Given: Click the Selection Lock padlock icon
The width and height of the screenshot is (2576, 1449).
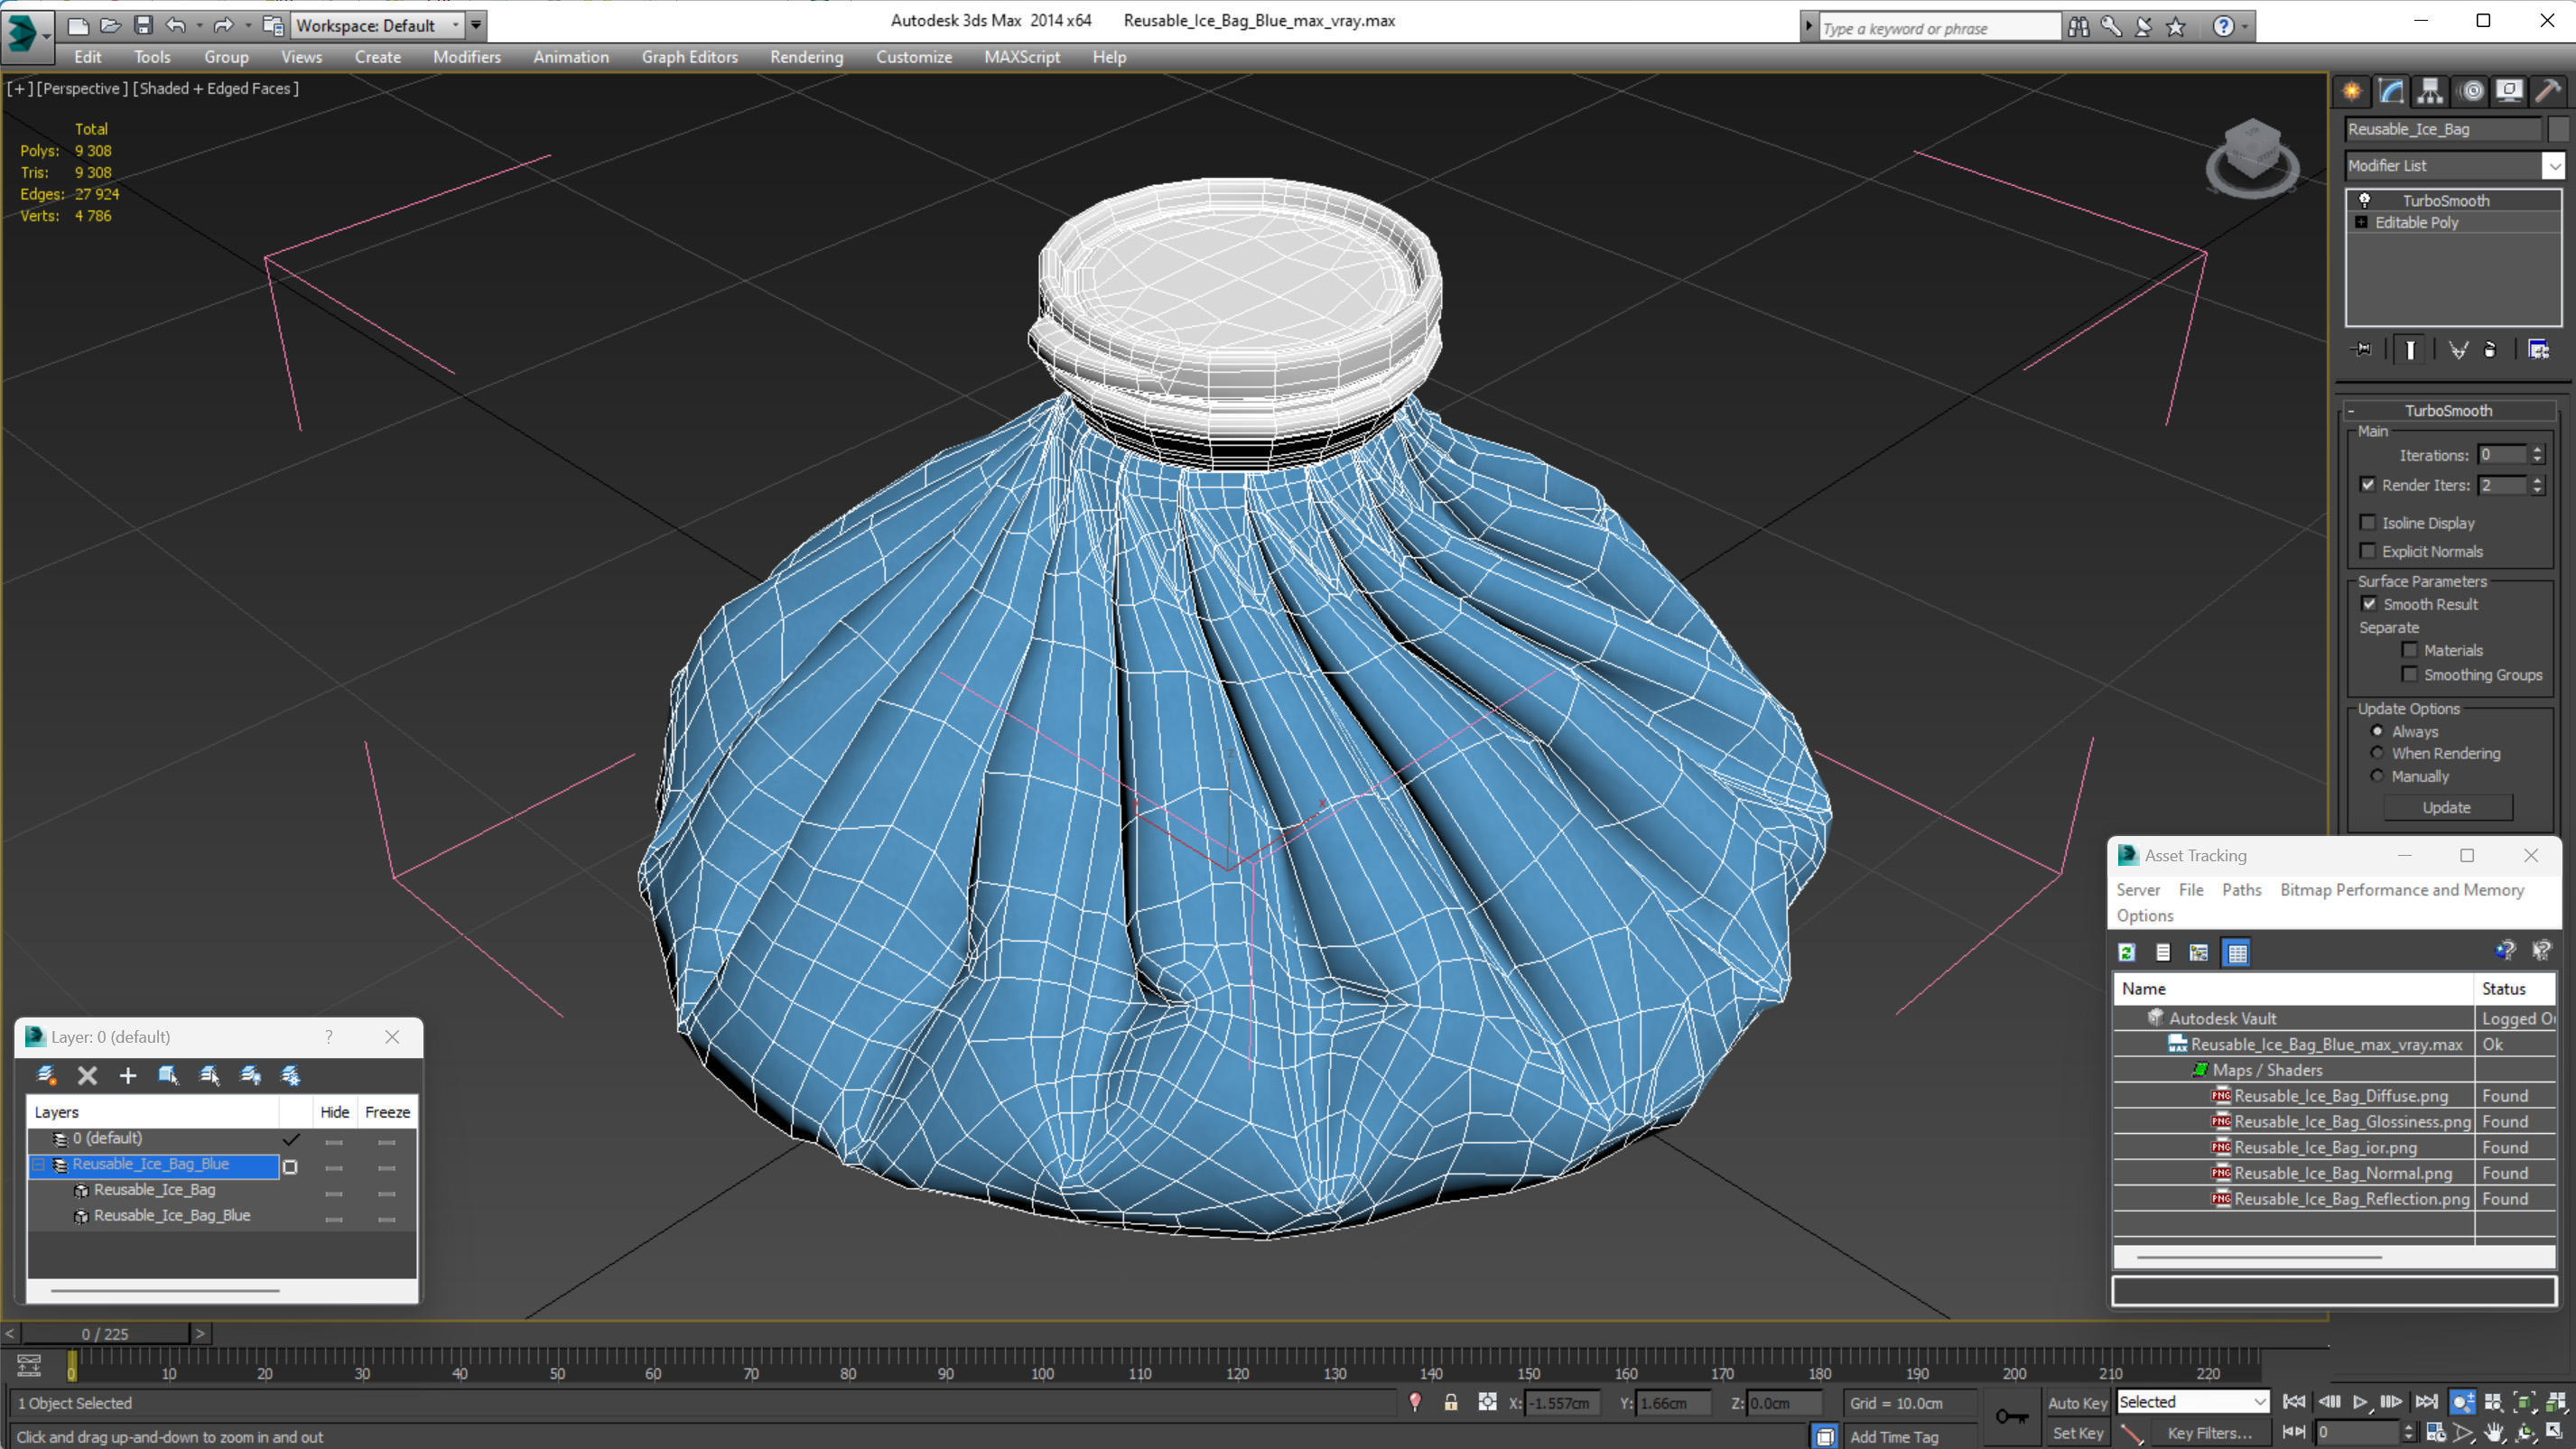Looking at the screenshot, I should coord(1451,1402).
